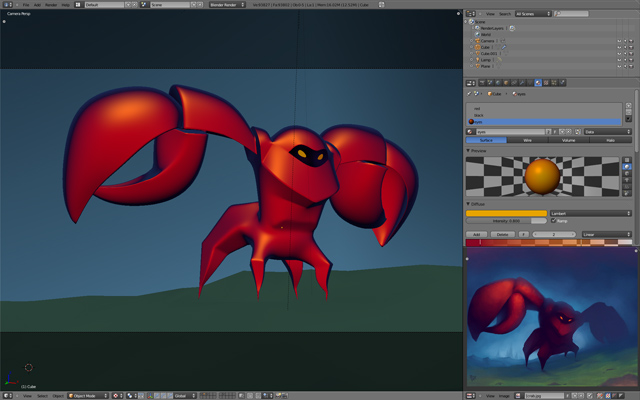The width and height of the screenshot is (640, 400).
Task: Open the Object Mode dropdown
Action: [87, 395]
